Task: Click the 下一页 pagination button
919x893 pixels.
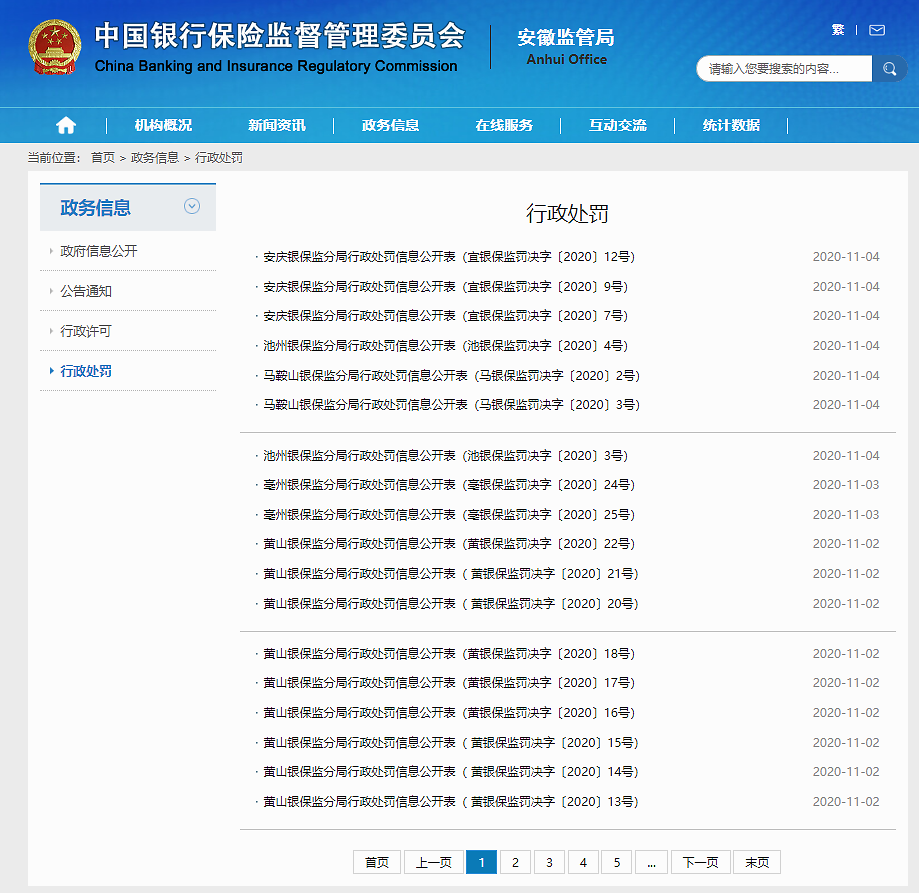Action: tap(700, 861)
